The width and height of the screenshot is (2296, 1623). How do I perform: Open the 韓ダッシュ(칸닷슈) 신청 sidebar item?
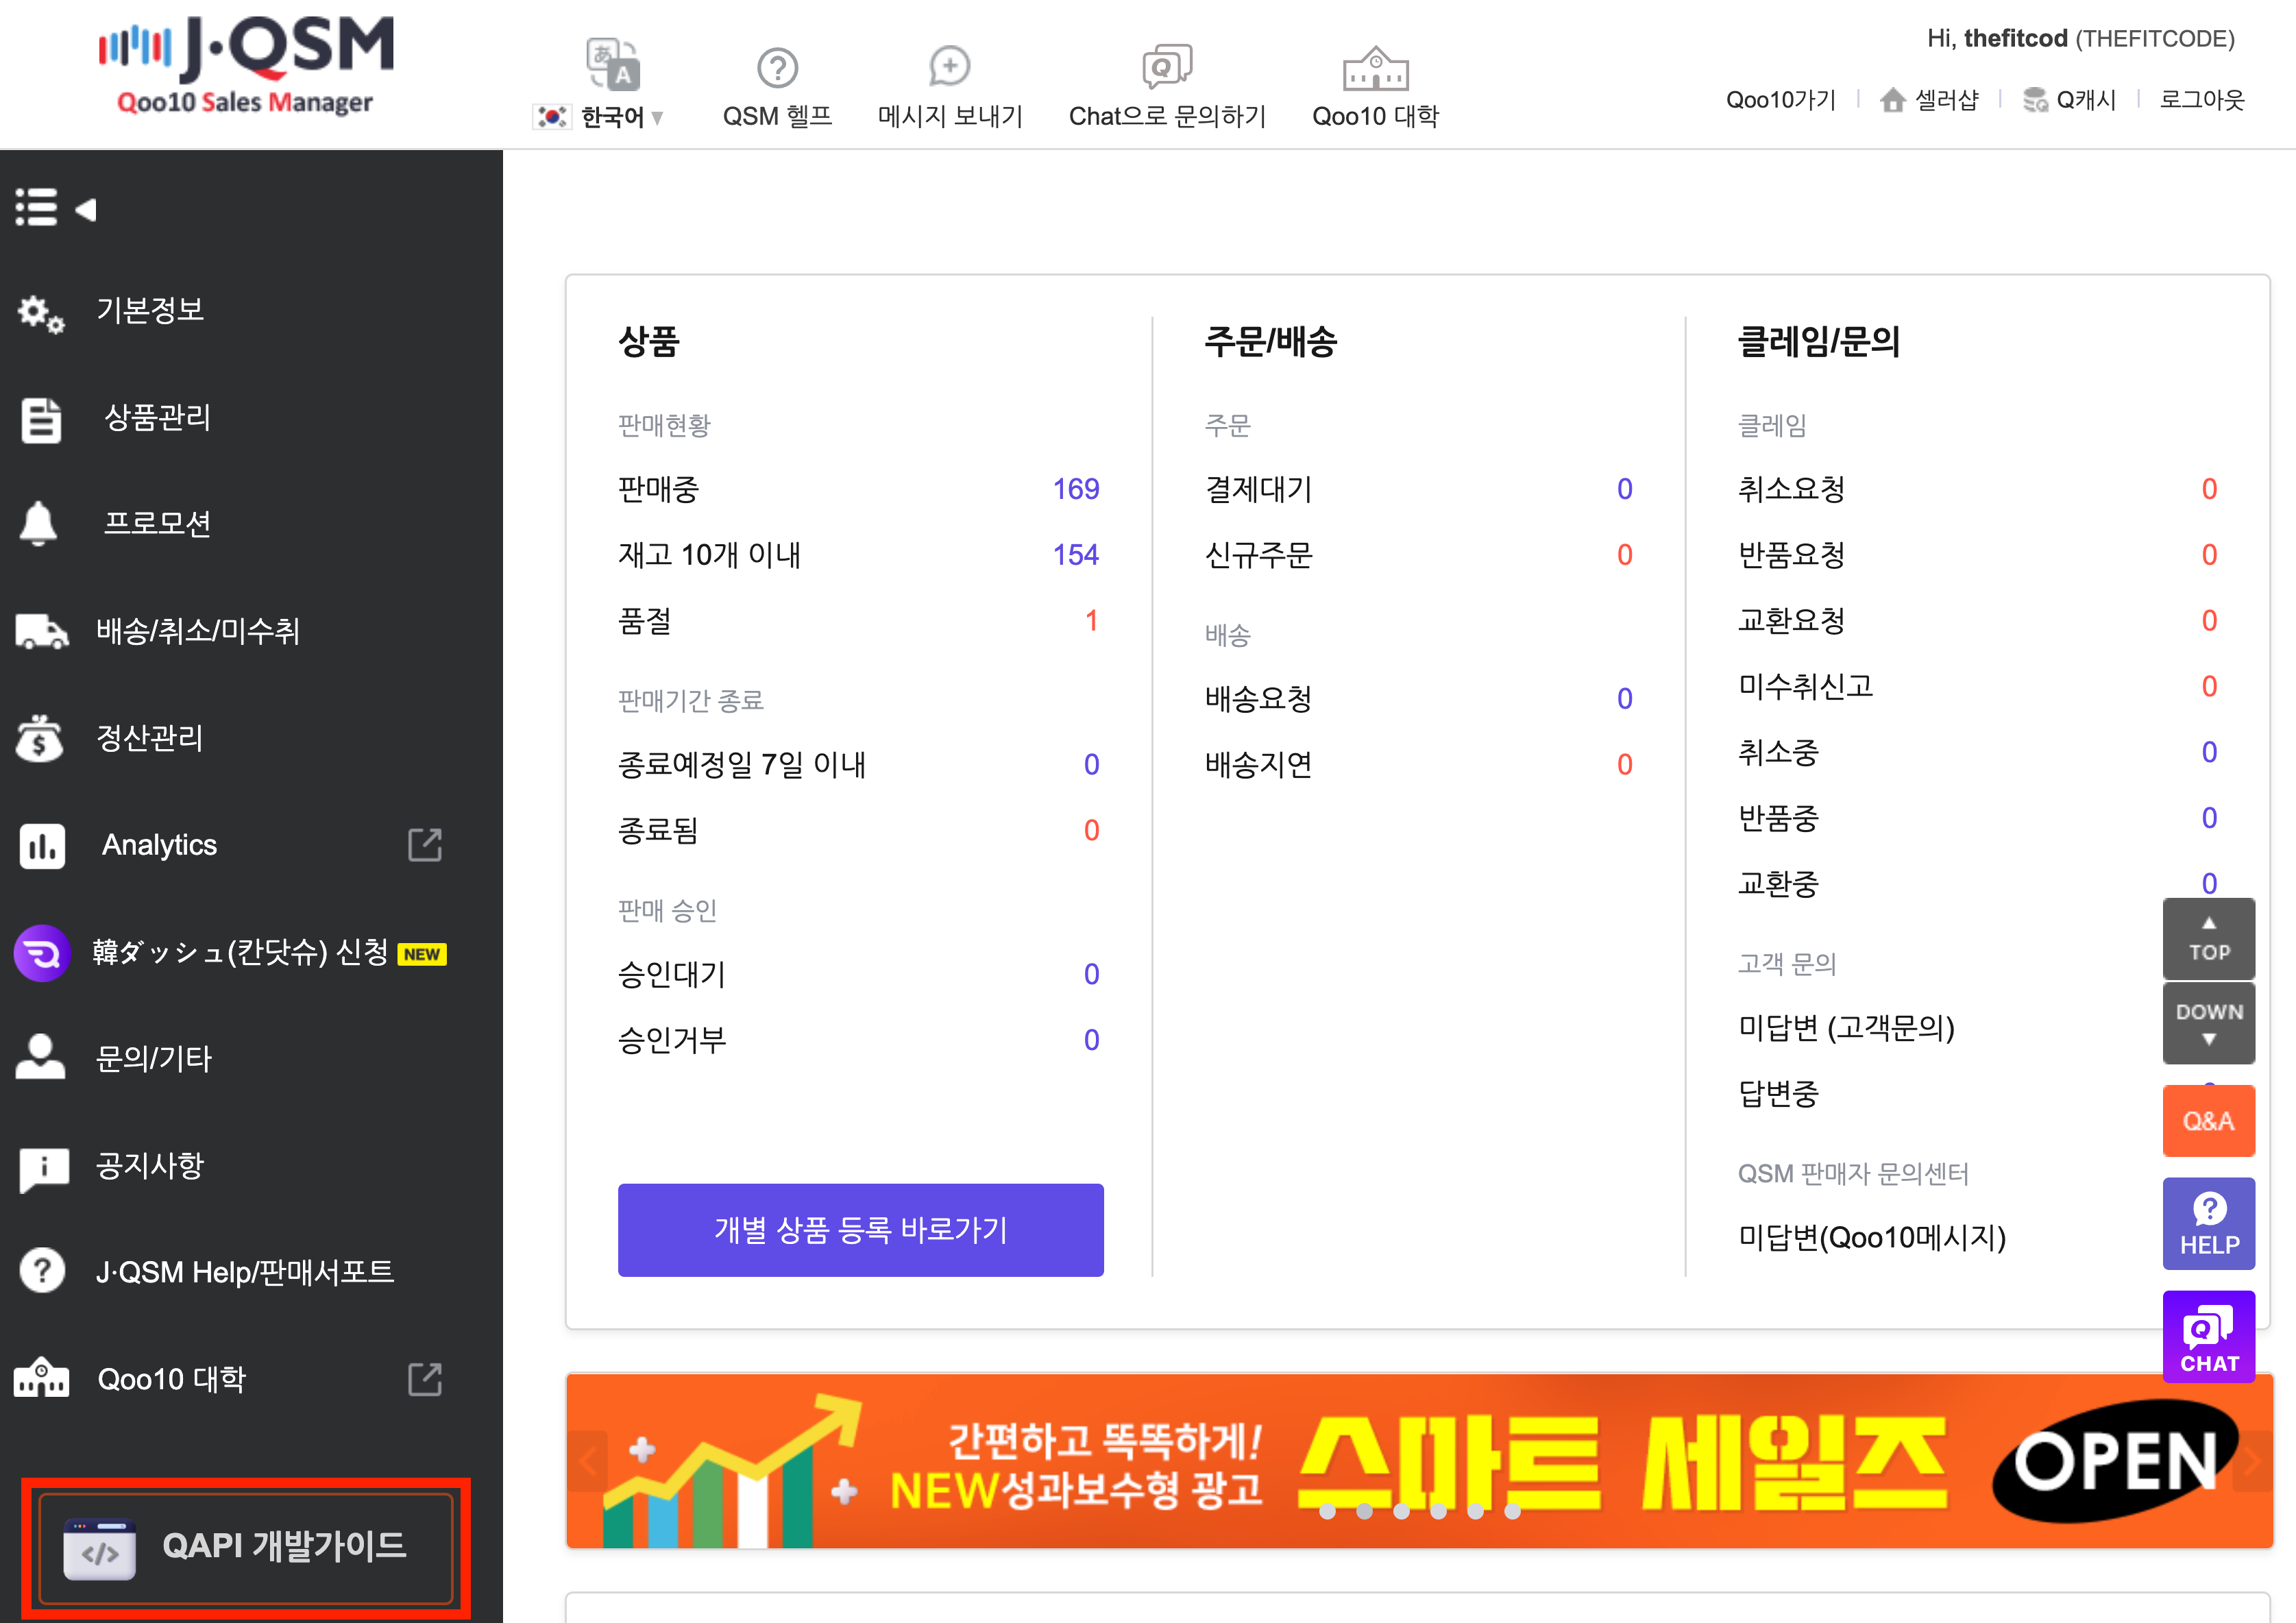tap(240, 952)
